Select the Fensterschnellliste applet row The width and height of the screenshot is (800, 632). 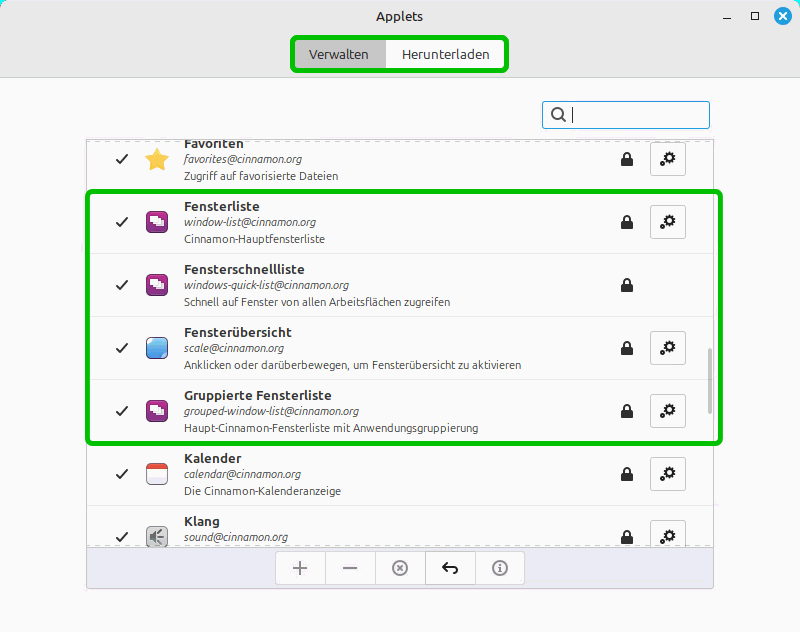pyautogui.click(x=400, y=285)
